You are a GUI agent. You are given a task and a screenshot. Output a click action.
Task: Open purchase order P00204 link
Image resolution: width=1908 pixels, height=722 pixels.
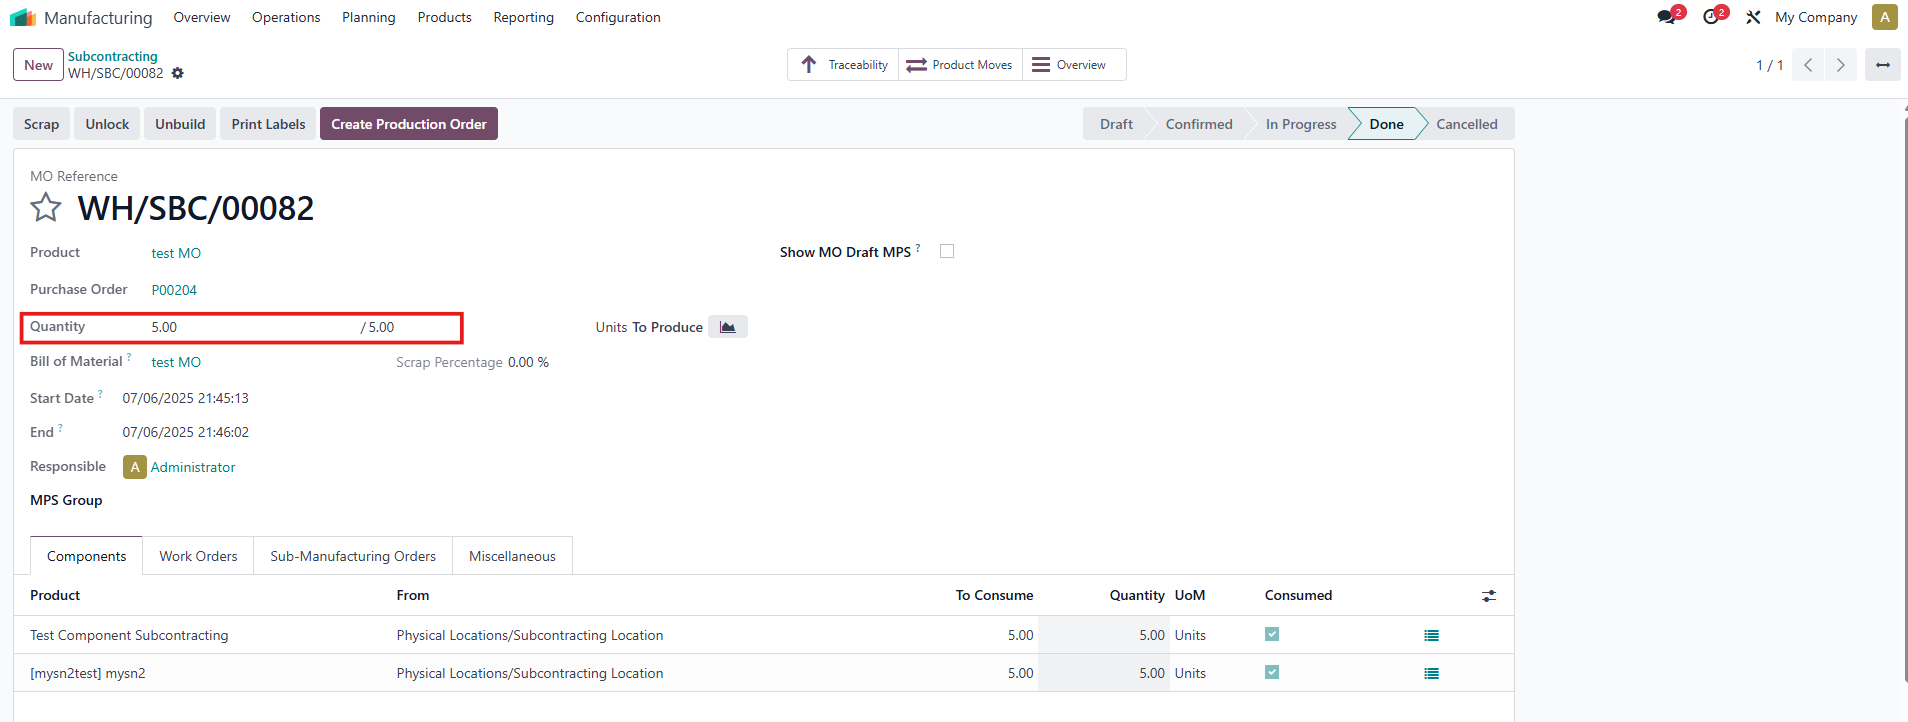pyautogui.click(x=174, y=290)
